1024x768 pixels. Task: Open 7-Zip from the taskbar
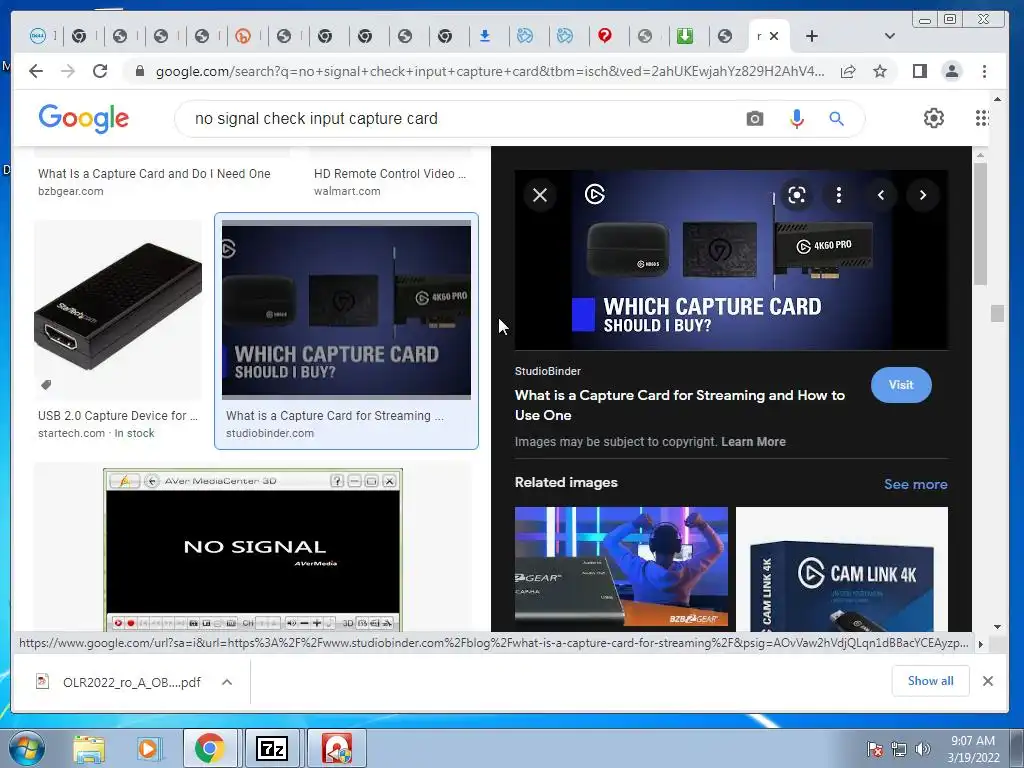[x=272, y=748]
